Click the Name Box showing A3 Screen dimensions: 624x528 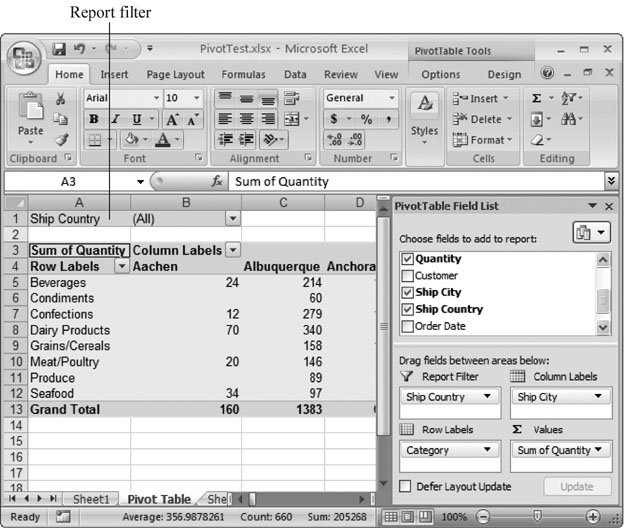[68, 181]
